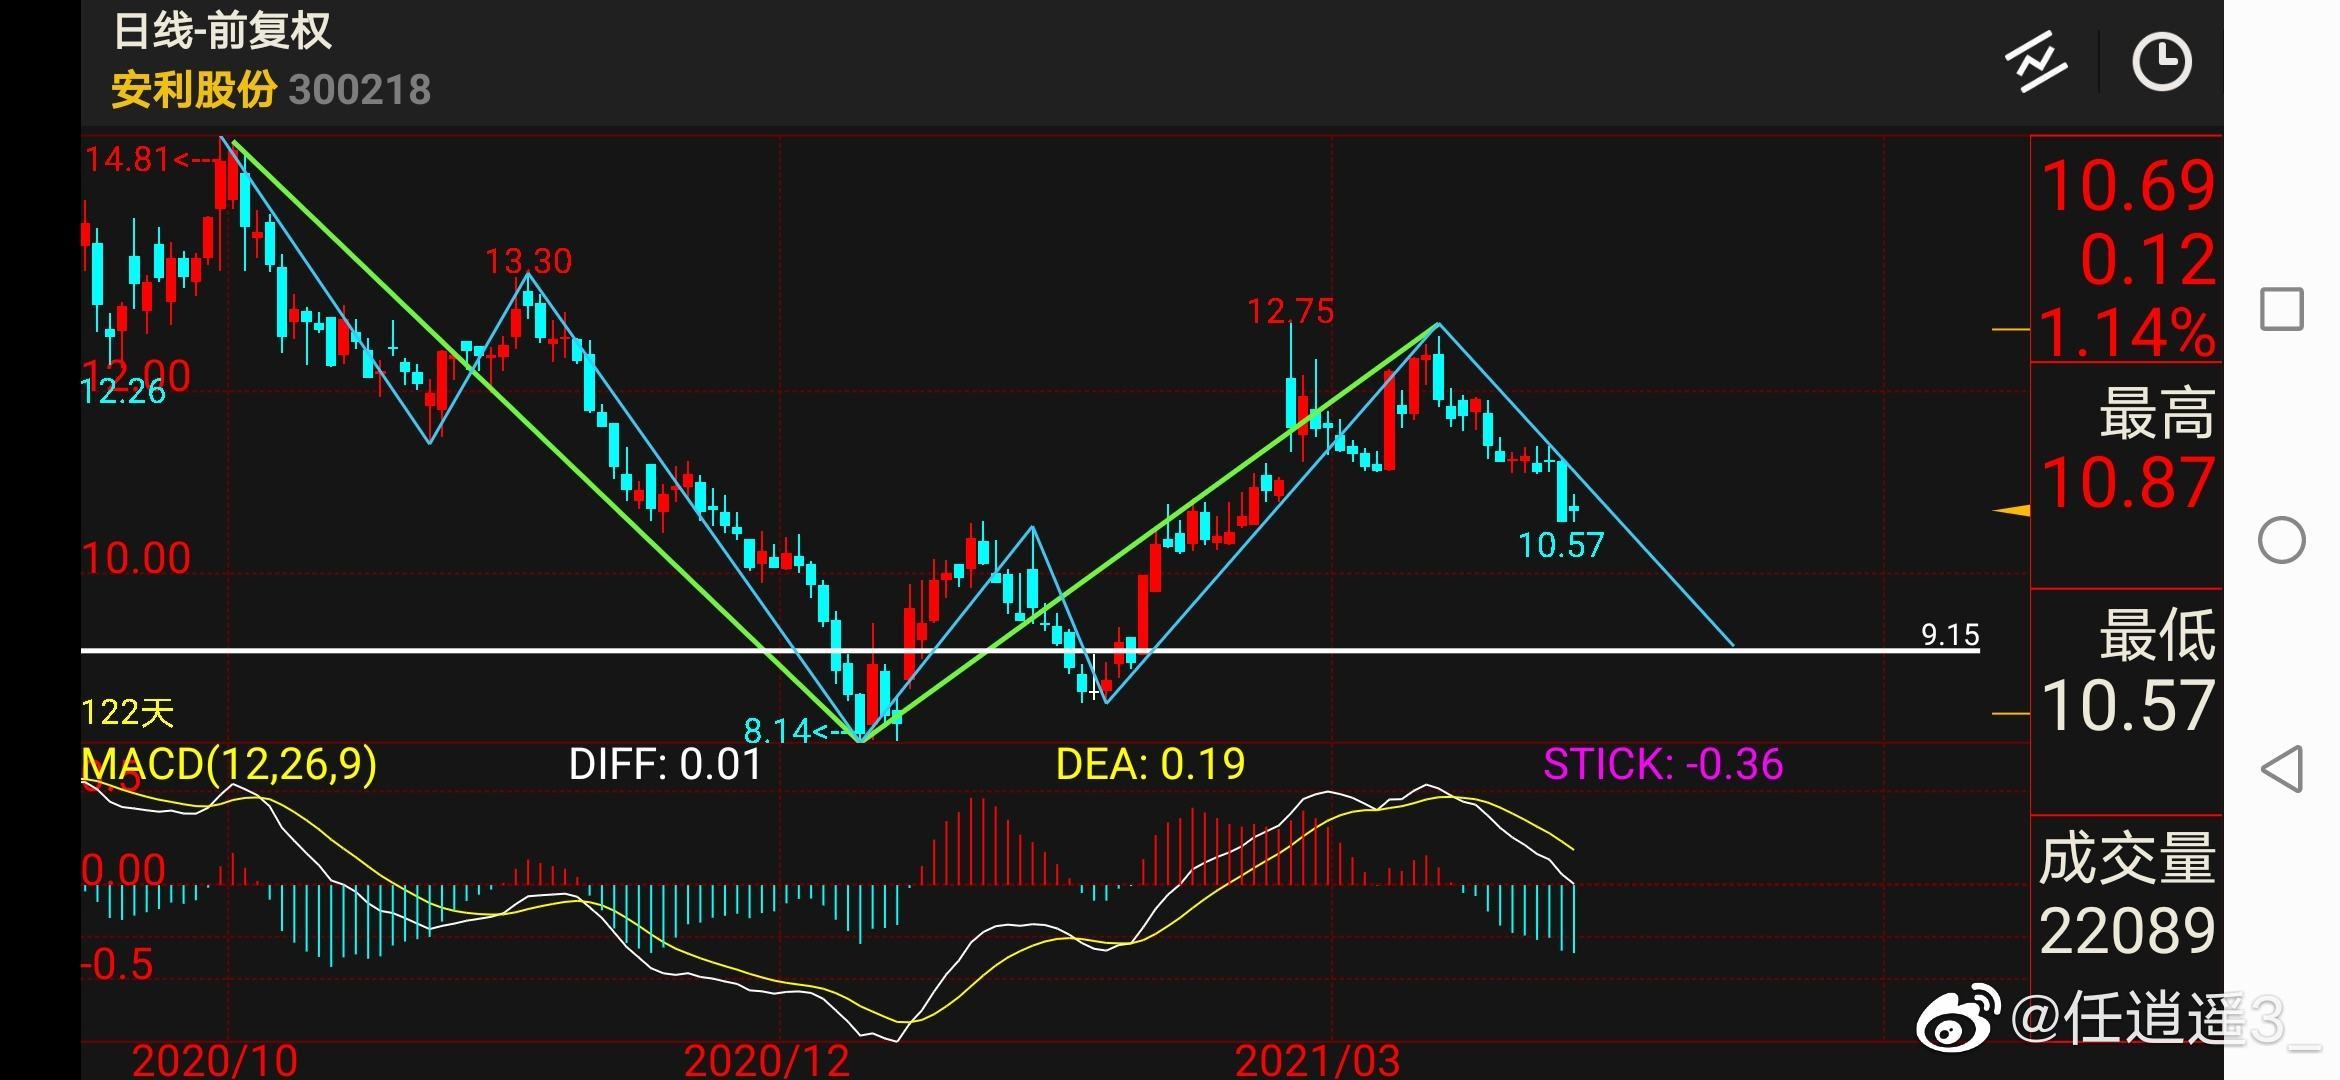Tap the DEA: 0.19 value

pyautogui.click(x=1150, y=765)
